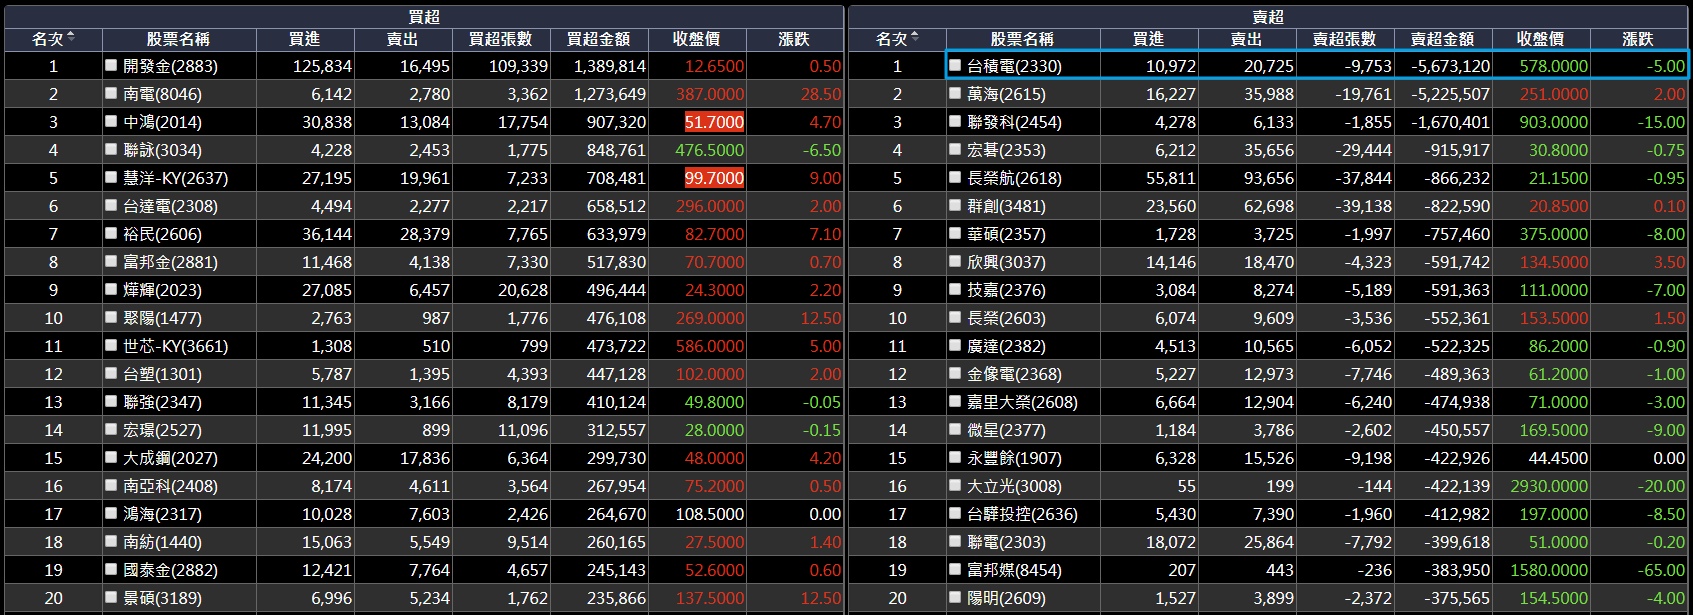The width and height of the screenshot is (1693, 615).
Task: Click stock name 聯強(2347)
Action: (162, 402)
